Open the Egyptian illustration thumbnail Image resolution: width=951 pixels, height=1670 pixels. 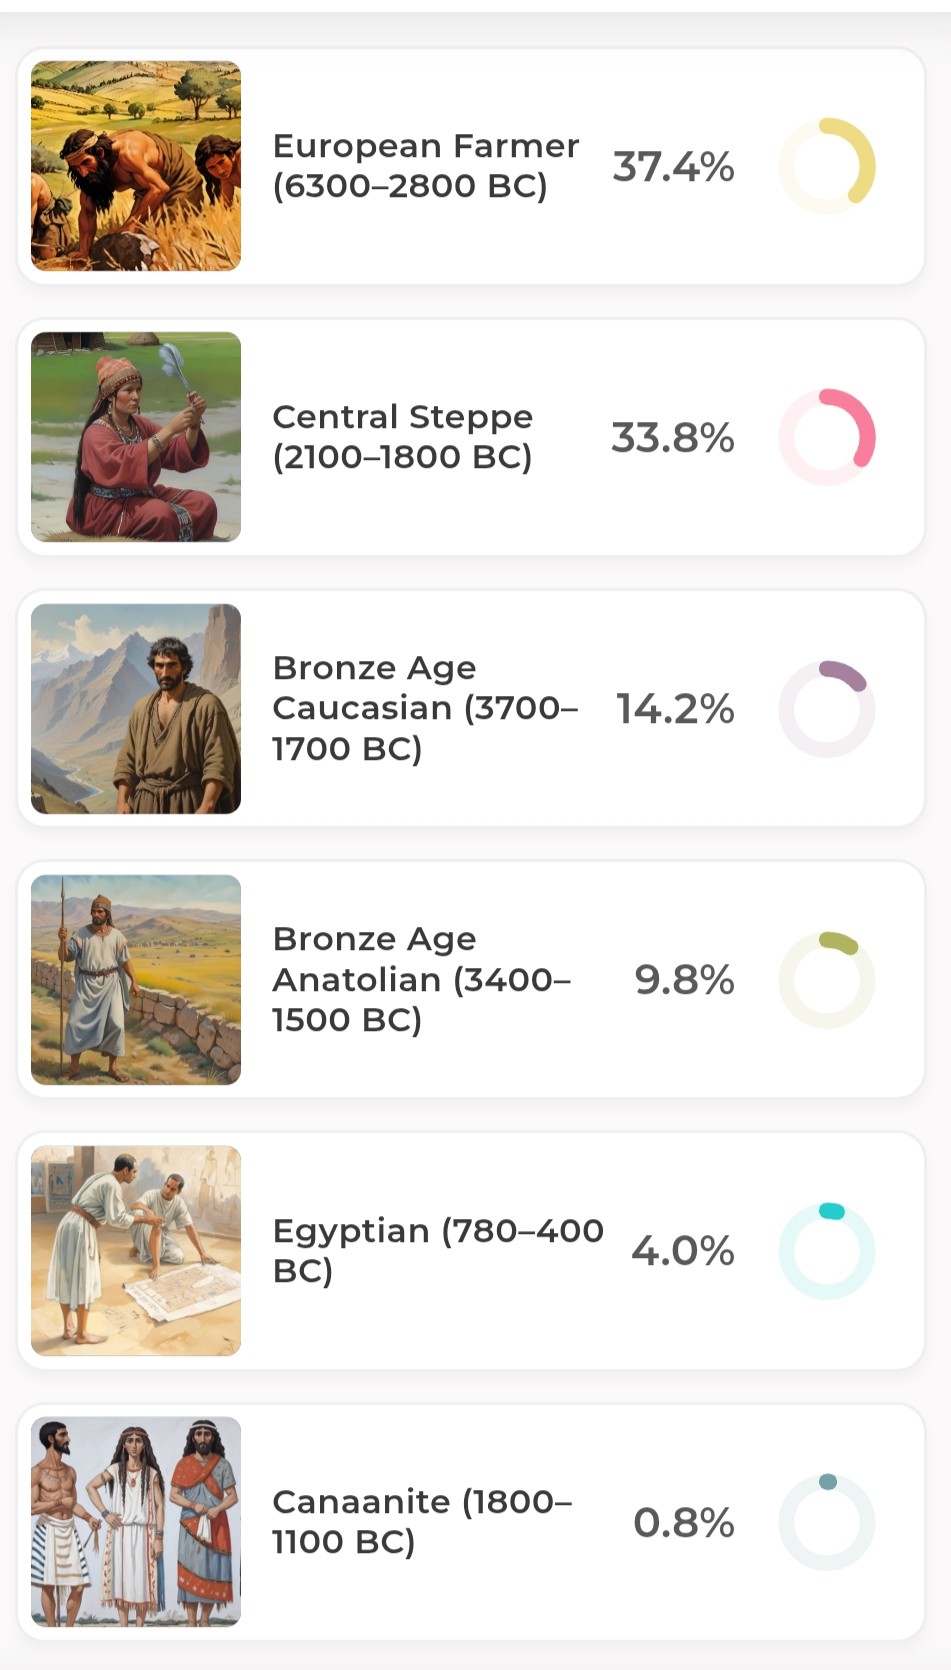[136, 1251]
